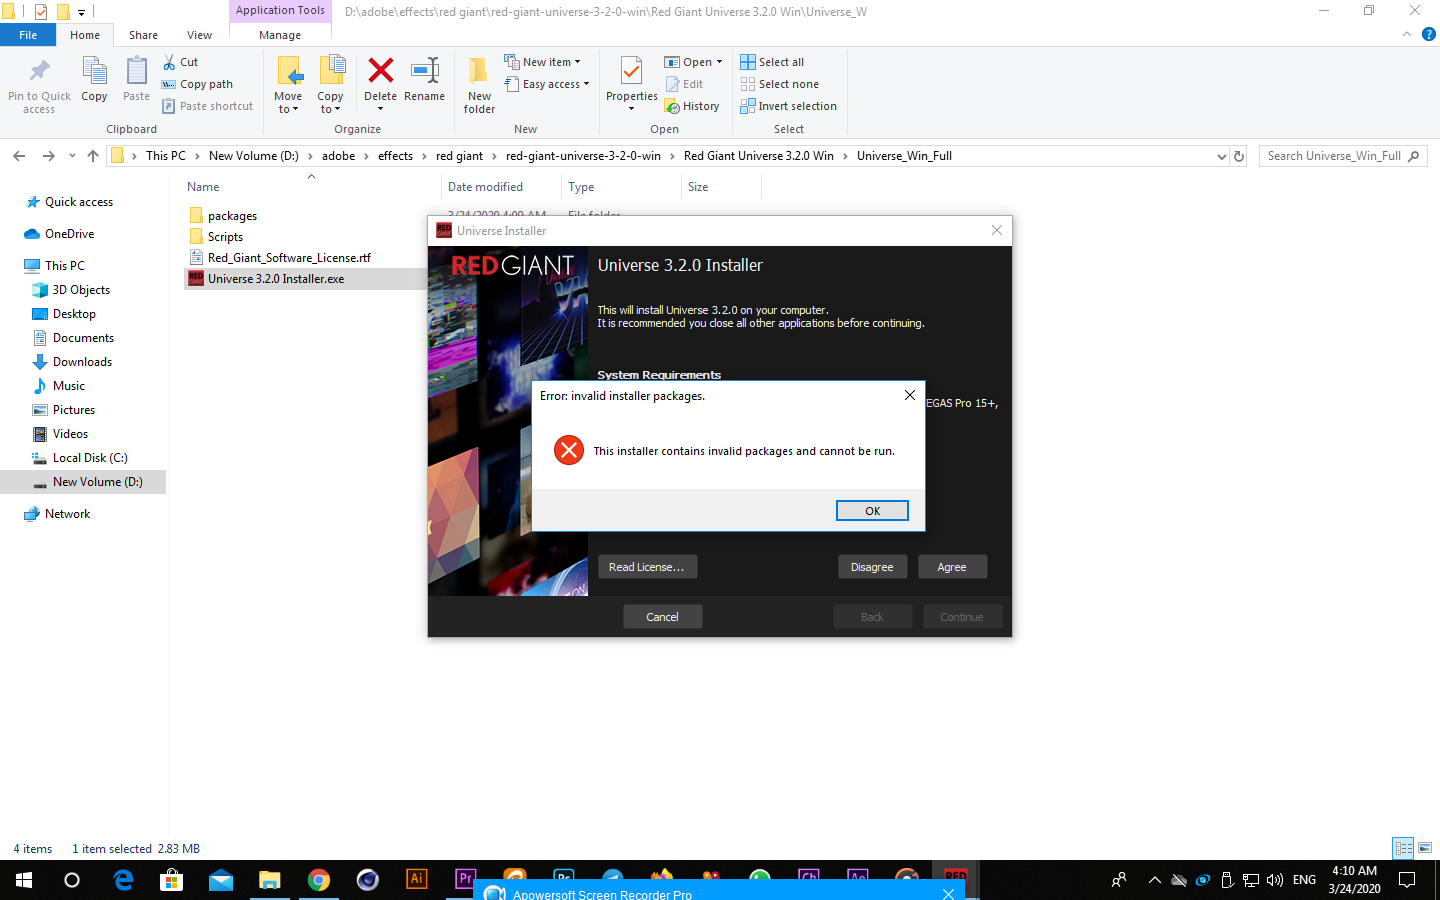The image size is (1440, 900).
Task: Click Select none
Action: (x=779, y=84)
